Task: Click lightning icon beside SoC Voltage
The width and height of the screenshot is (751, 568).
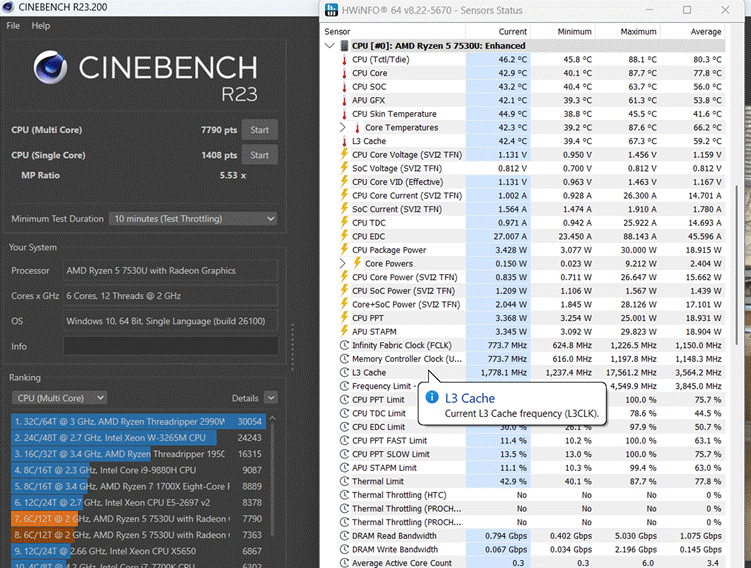Action: tap(344, 169)
